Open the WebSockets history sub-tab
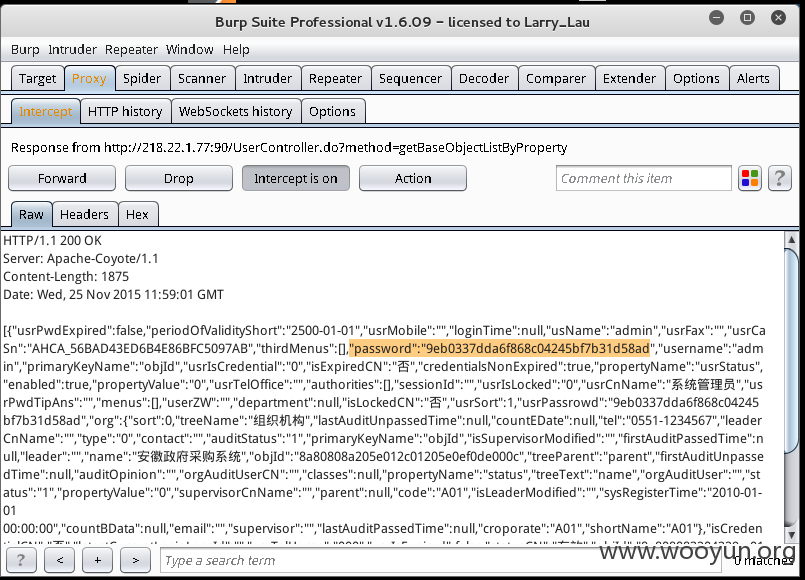Image resolution: width=805 pixels, height=580 pixels. (x=236, y=111)
